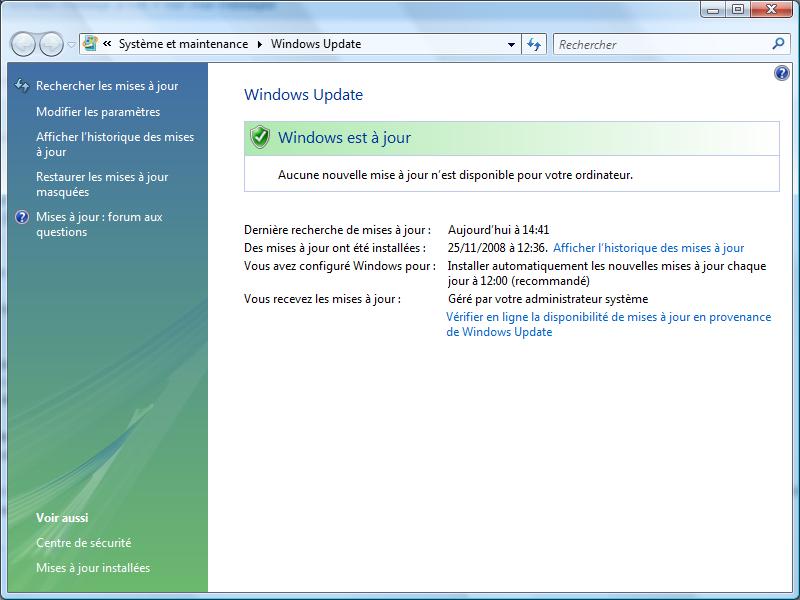Click the Forward navigation arrow button
Image resolution: width=800 pixels, height=600 pixels.
point(52,44)
